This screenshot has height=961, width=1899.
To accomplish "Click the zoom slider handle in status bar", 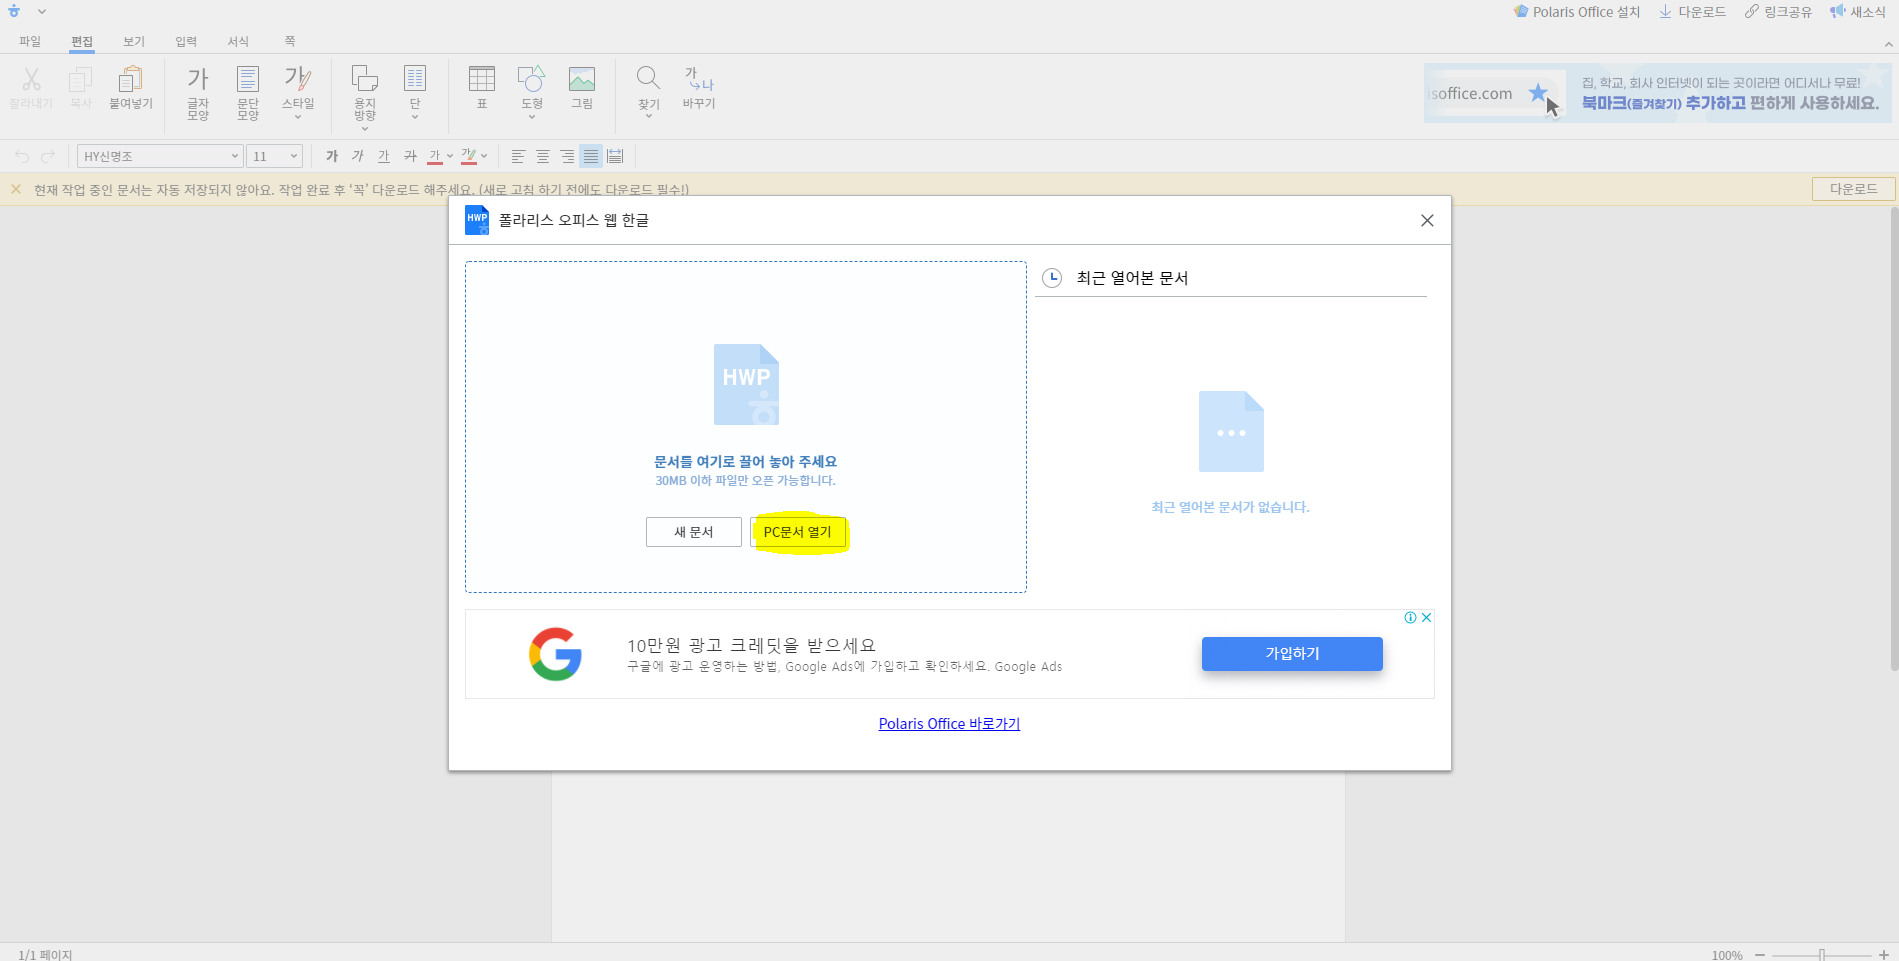I will coord(1822,955).
